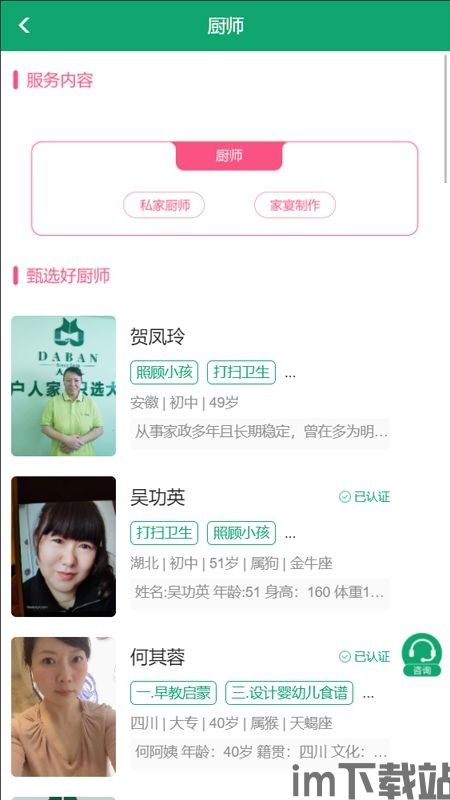
Task: Tap 已认证 check icon next to 何其蓉
Action: 345,656
